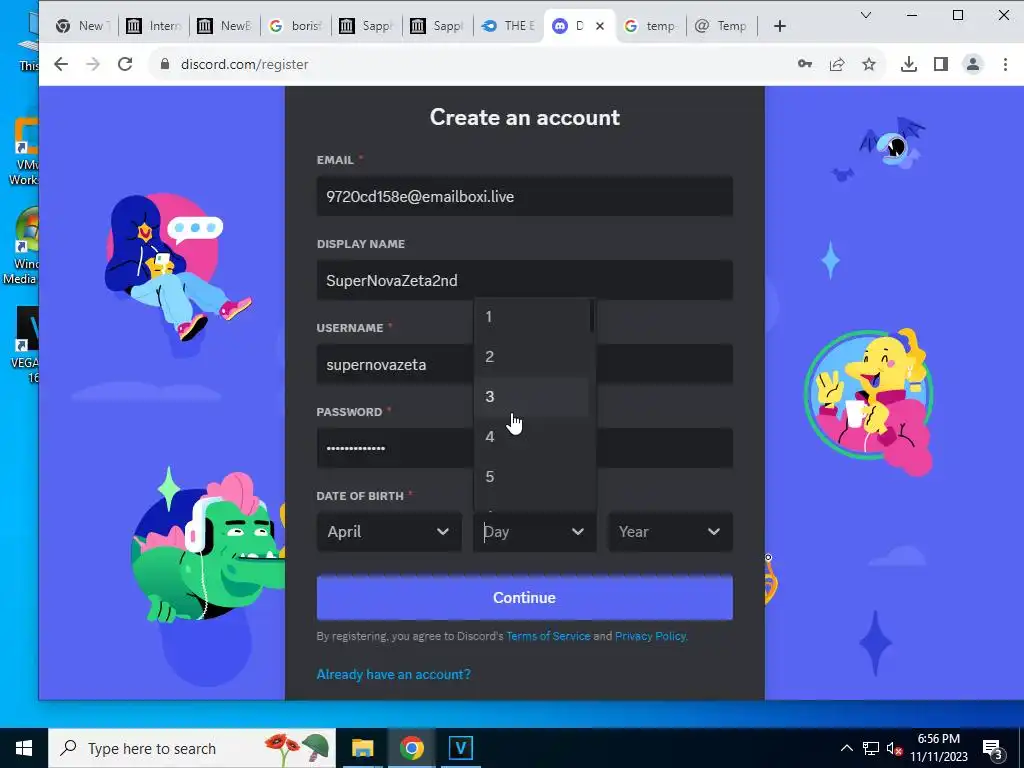Screen dimensions: 1024x768
Task: Select day 4 from list
Action: pos(532,436)
